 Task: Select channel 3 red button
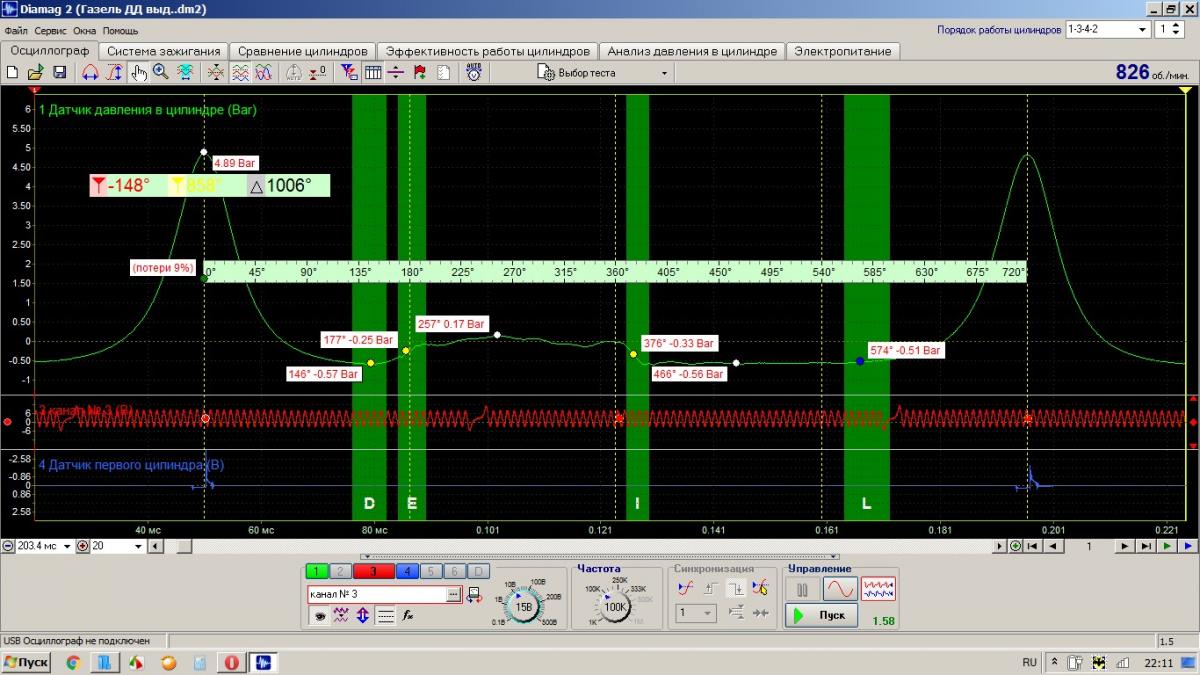(x=373, y=571)
